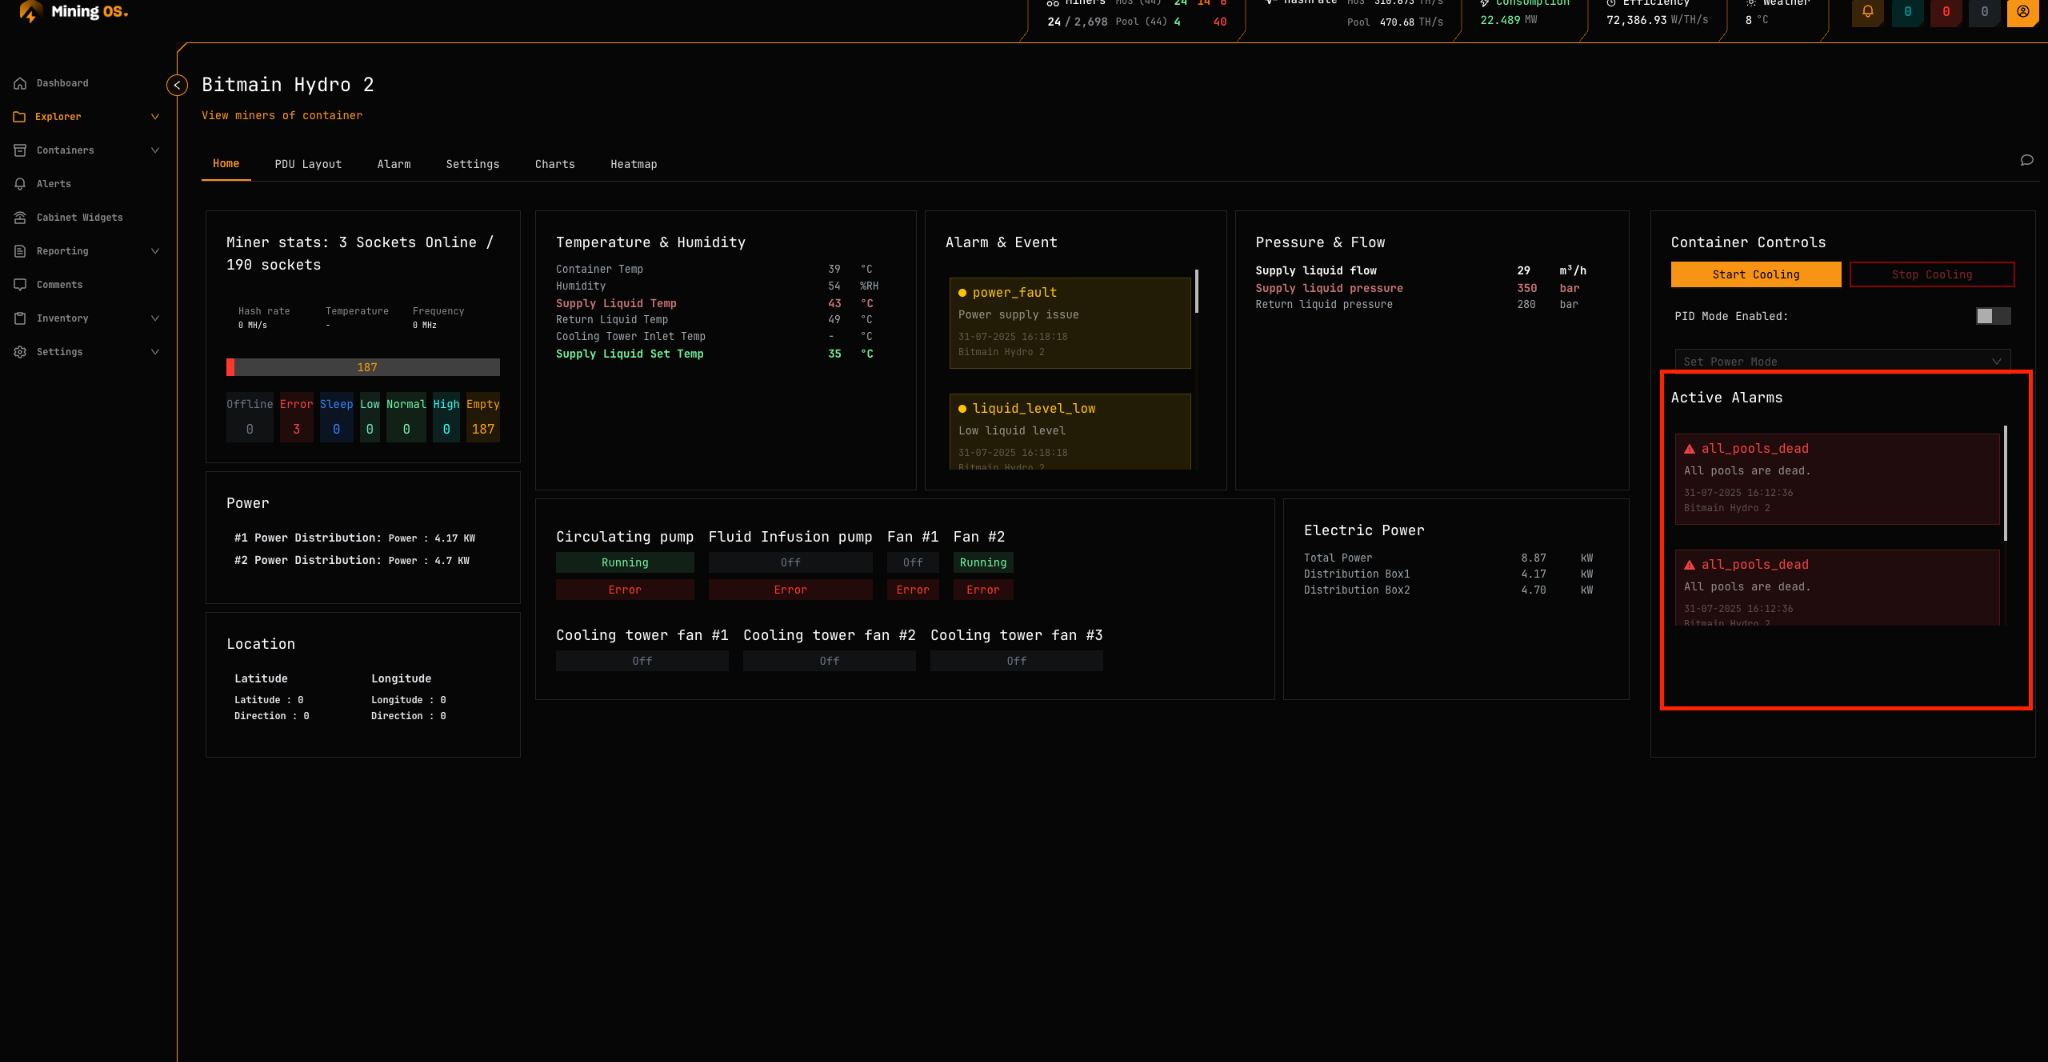Viewport: 2048px width, 1062px height.
Task: Expand the Reporting sidebar menu
Action: click(x=62, y=251)
